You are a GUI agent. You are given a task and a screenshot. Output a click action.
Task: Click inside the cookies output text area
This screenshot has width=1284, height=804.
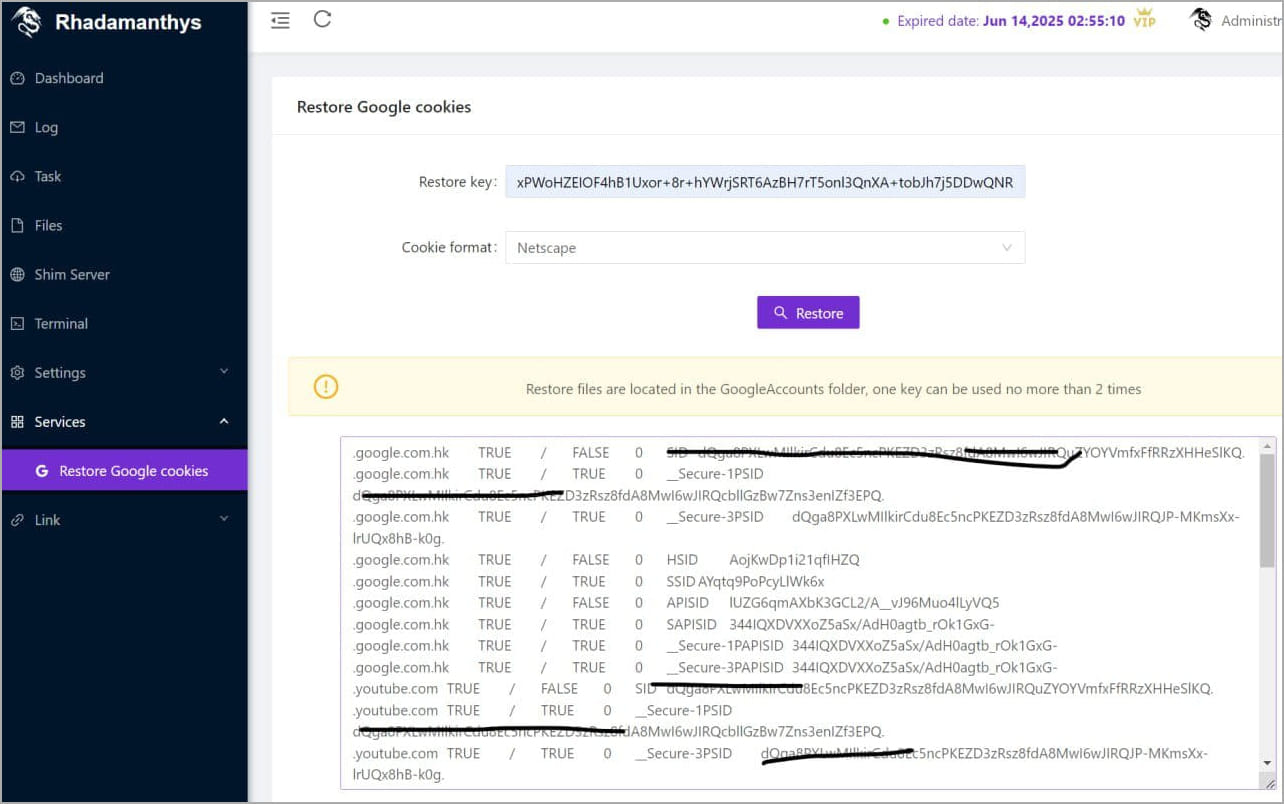pyautogui.click(x=800, y=614)
